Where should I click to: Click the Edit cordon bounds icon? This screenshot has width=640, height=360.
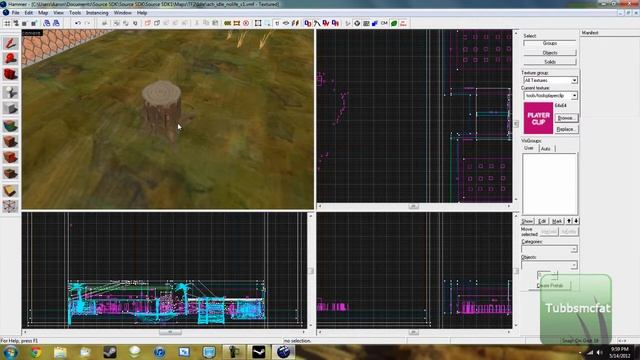pos(237,23)
